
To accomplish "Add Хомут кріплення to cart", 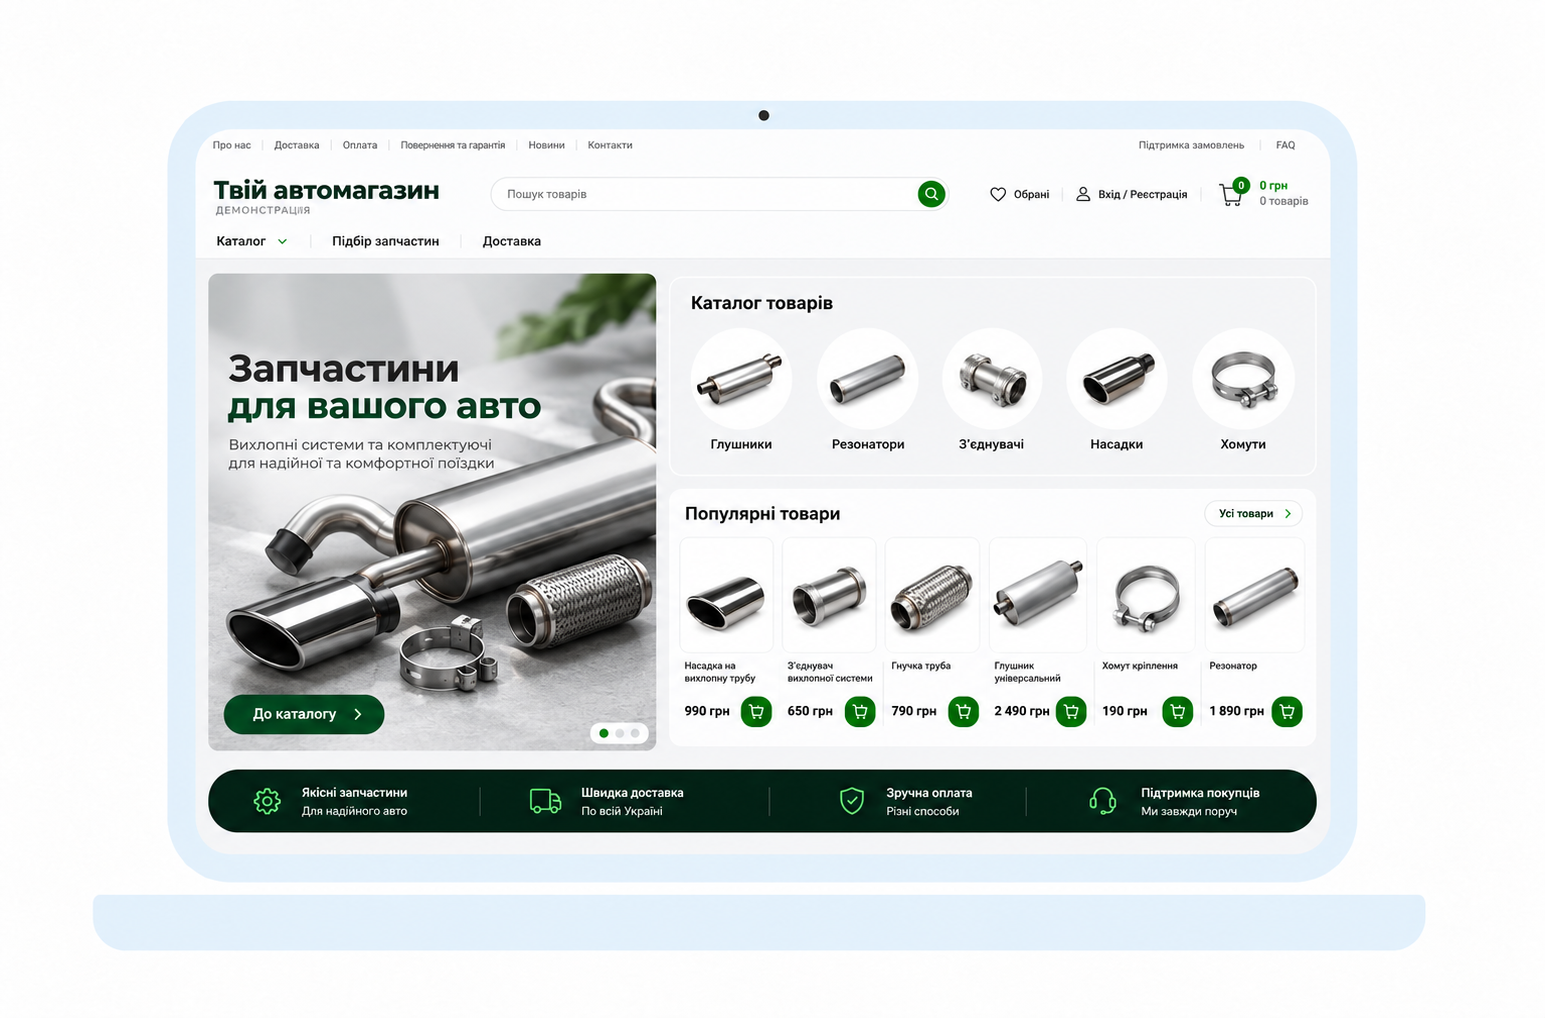I will (x=1177, y=712).
